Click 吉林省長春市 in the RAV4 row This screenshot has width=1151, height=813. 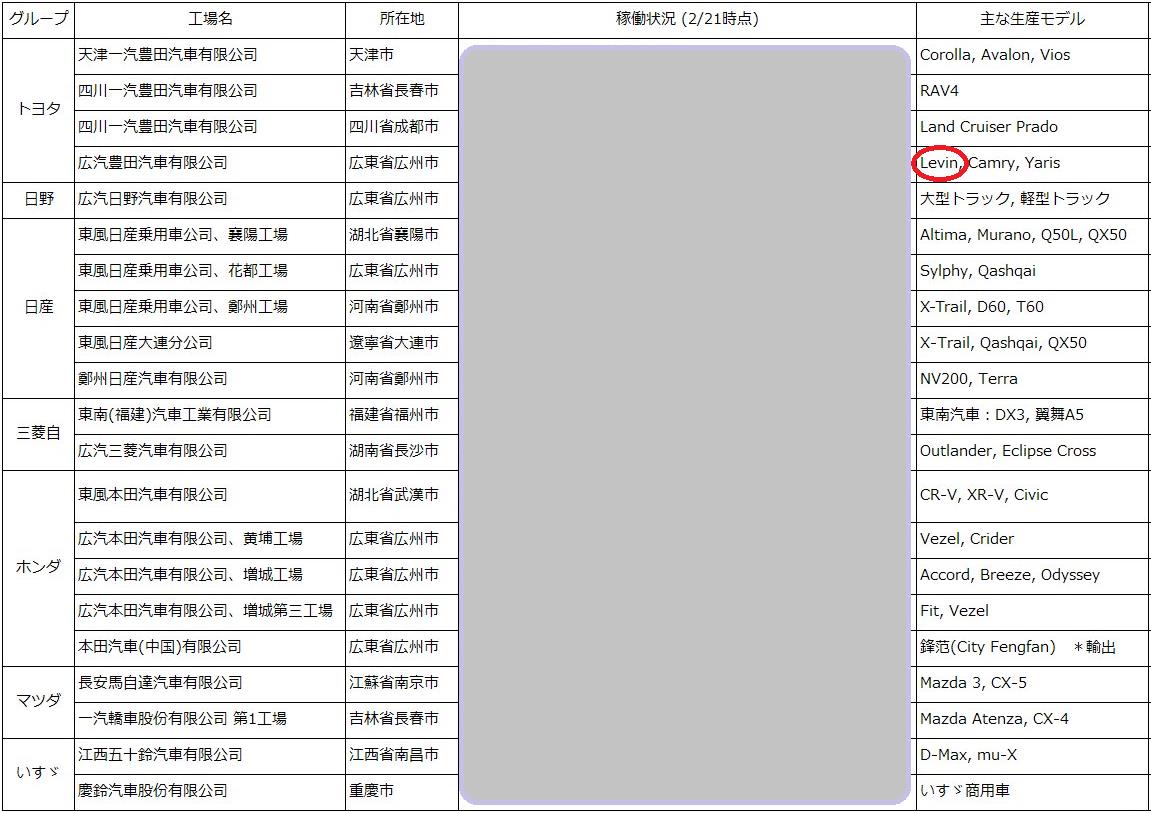[x=402, y=92]
